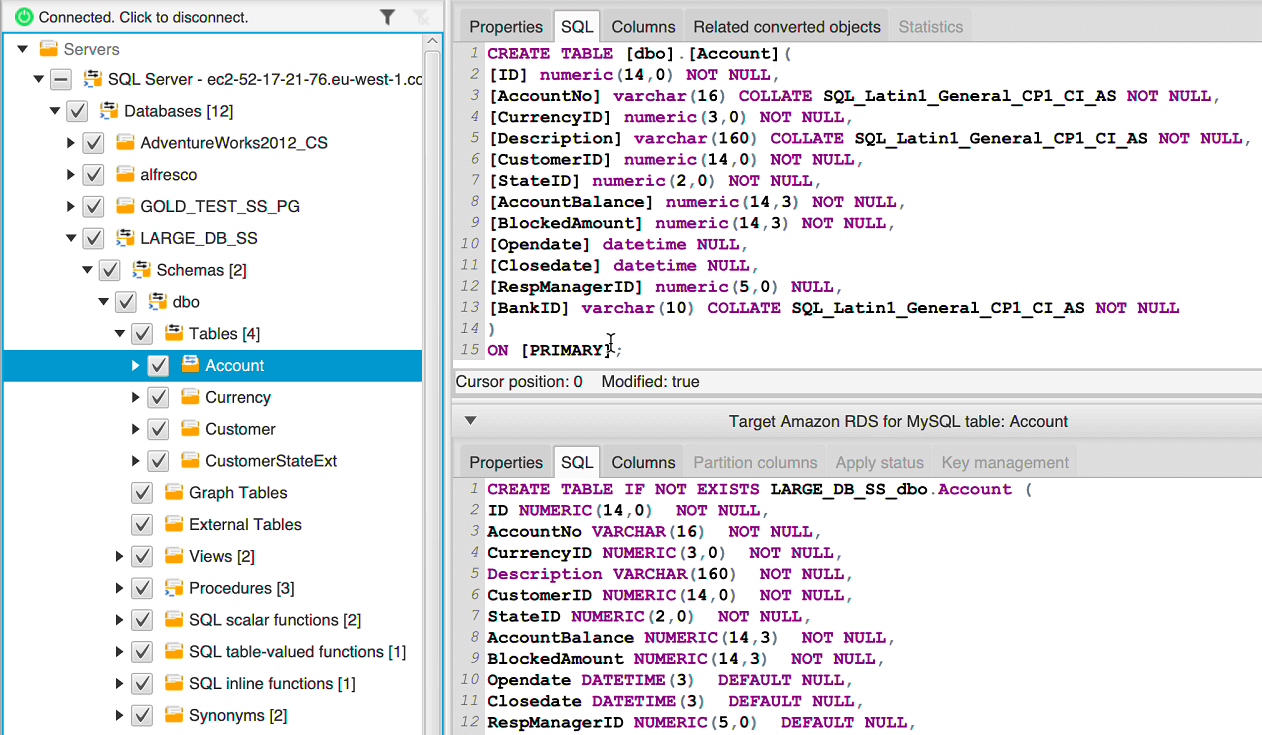Open the Related converted objects tab
The width and height of the screenshot is (1262, 735).
click(786, 26)
